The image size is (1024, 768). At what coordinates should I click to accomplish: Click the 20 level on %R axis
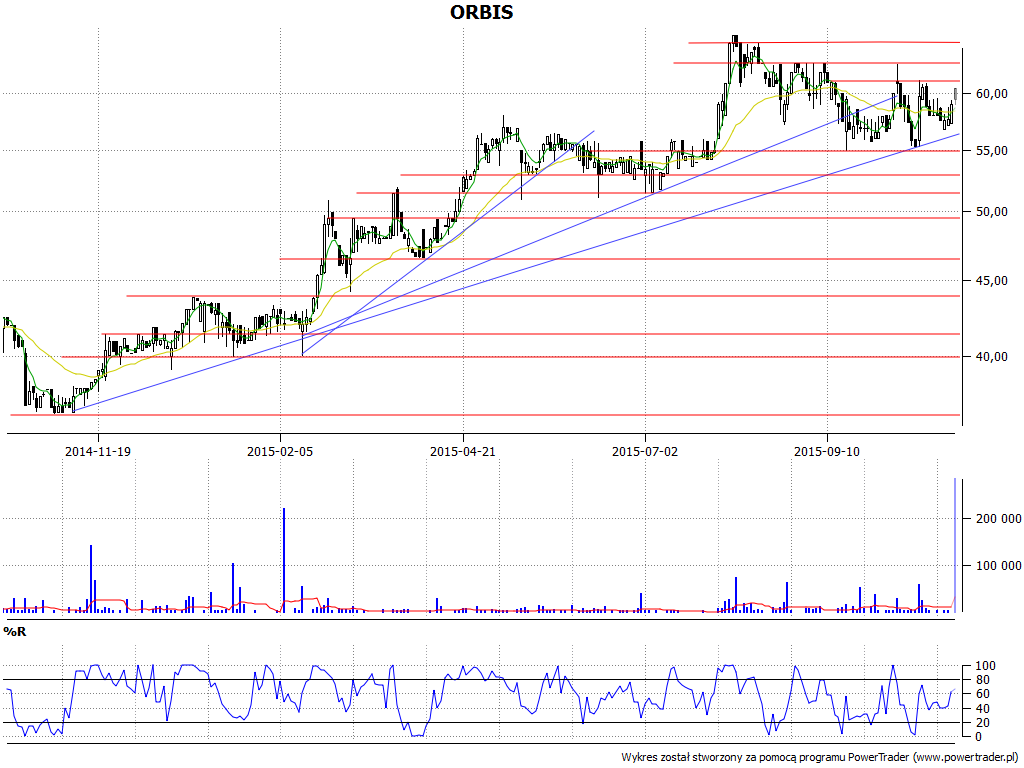[983, 723]
